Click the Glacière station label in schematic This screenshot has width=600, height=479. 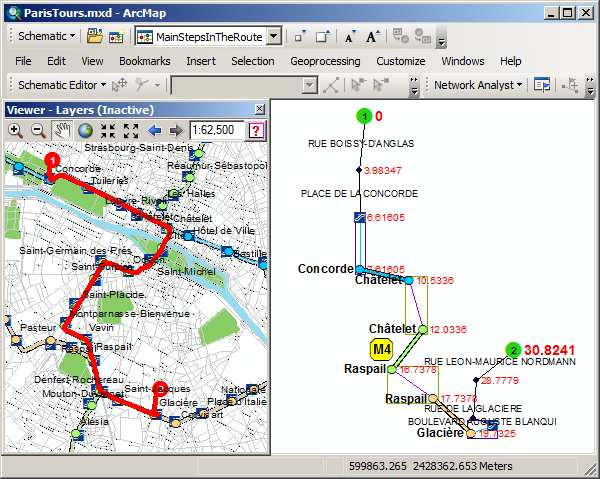[x=440, y=433]
